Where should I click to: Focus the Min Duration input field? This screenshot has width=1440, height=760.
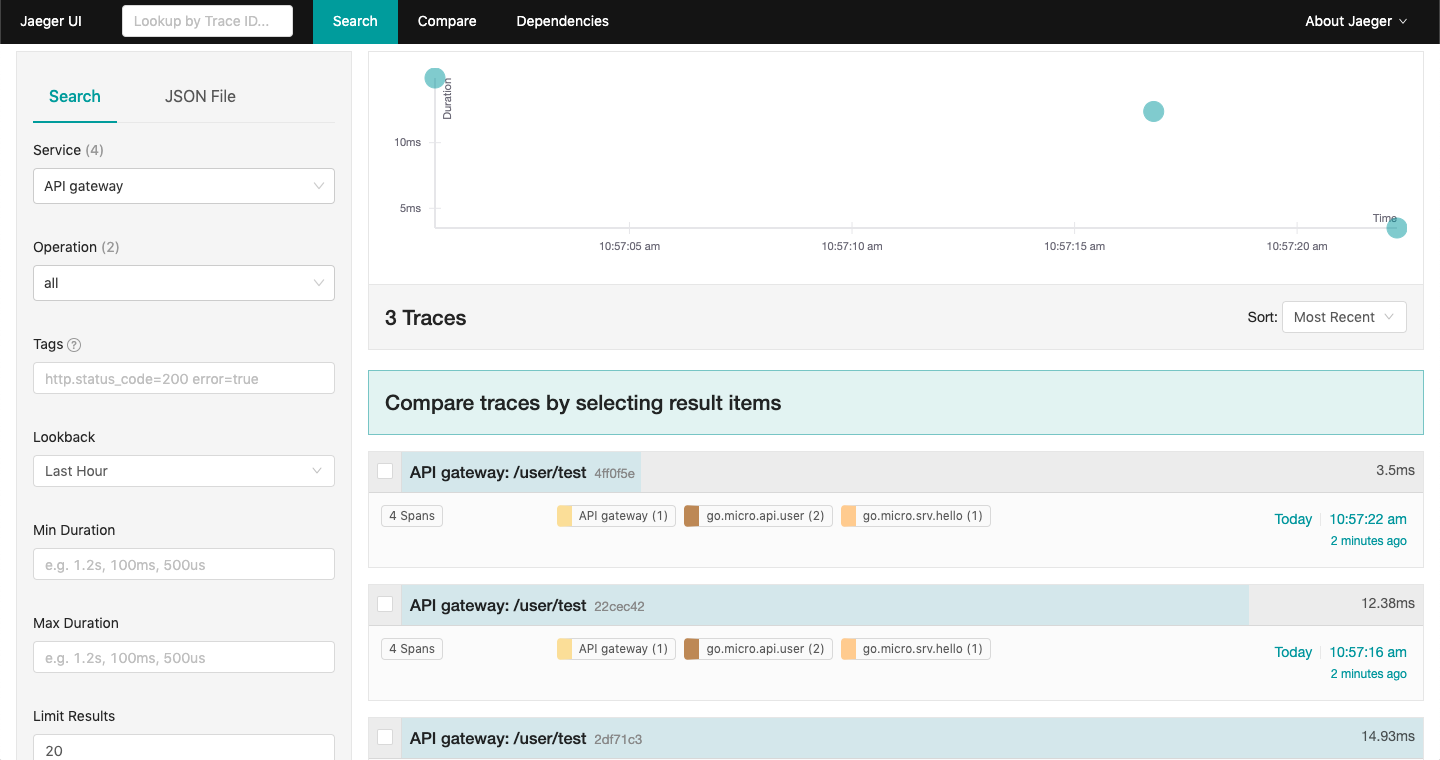click(184, 564)
